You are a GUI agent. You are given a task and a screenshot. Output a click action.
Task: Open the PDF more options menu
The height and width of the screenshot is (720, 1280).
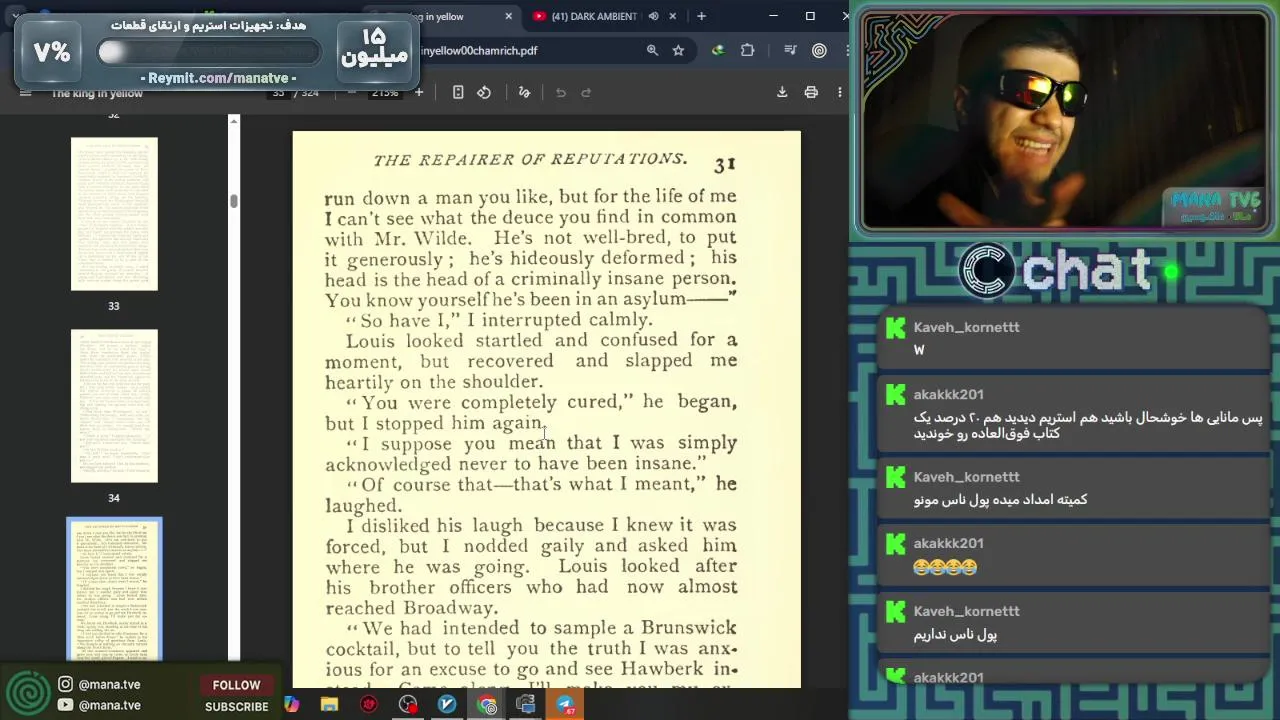(840, 92)
